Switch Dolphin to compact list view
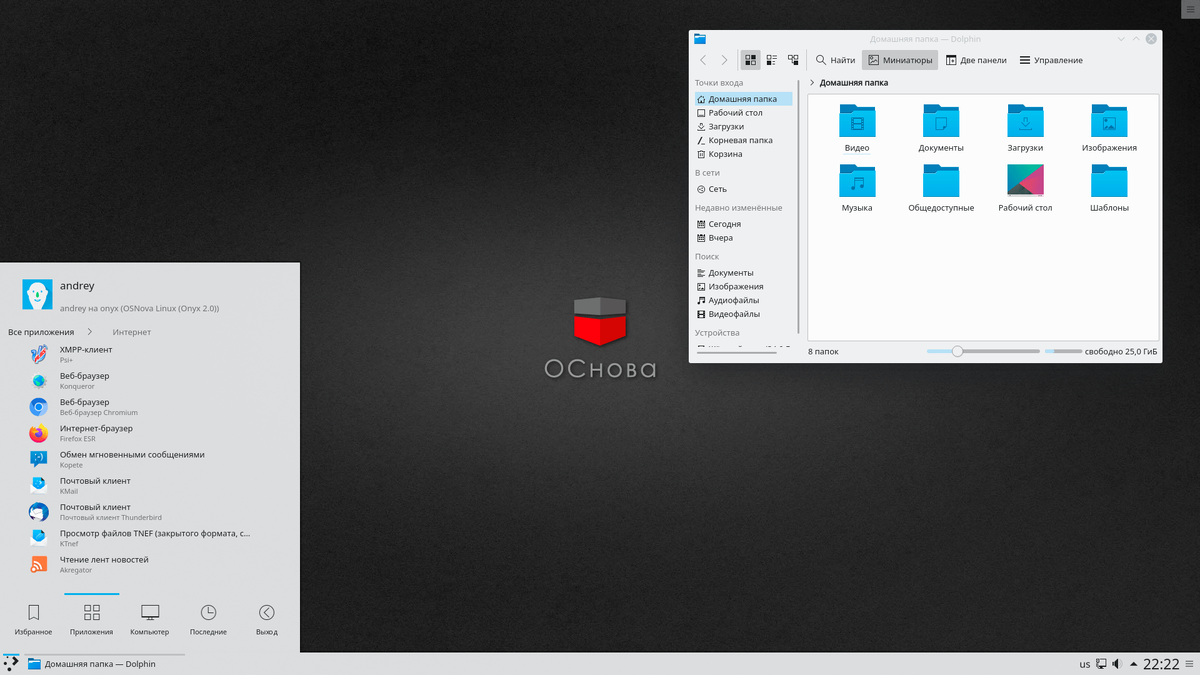The image size is (1200, 675). click(x=771, y=60)
